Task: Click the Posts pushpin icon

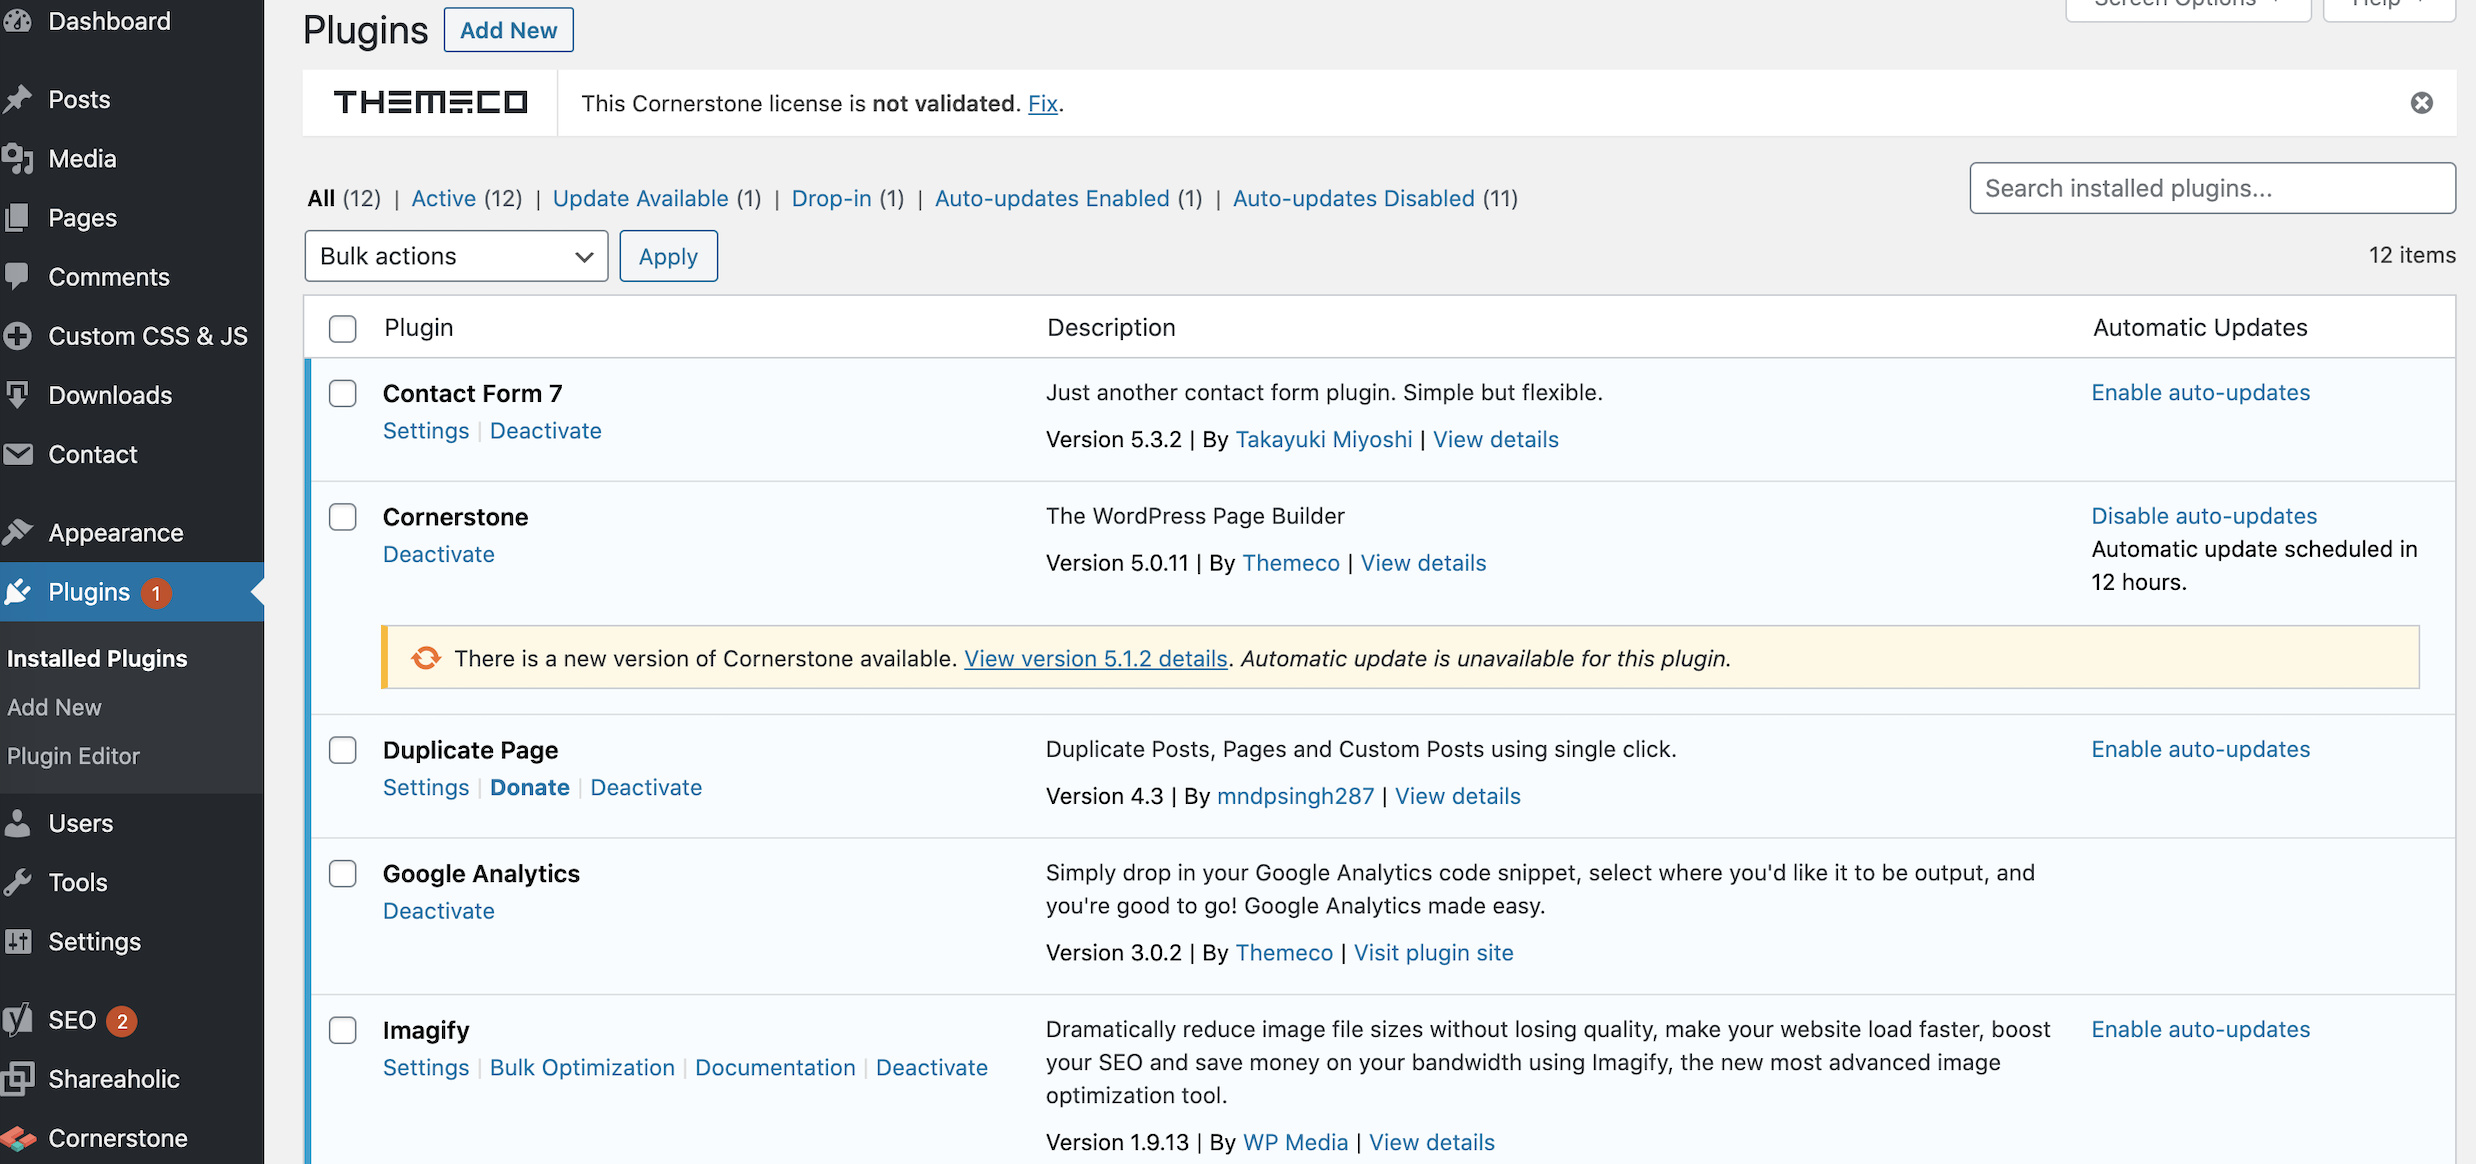Action: click(x=17, y=99)
